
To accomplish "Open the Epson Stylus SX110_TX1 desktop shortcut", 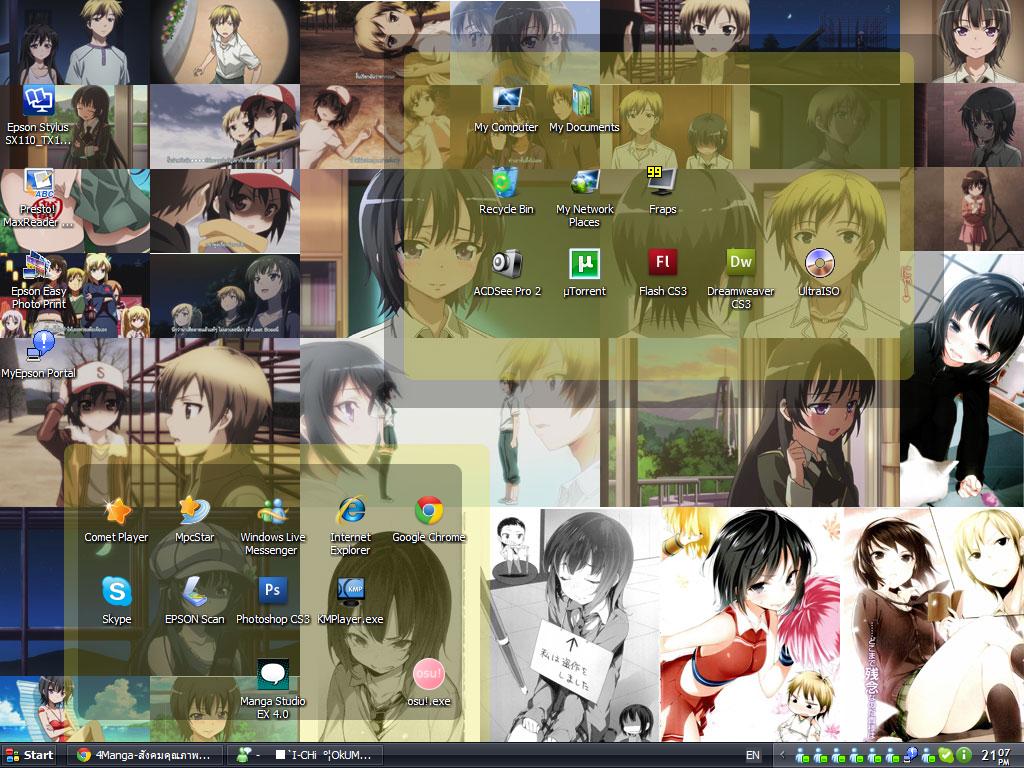I will (38, 116).
